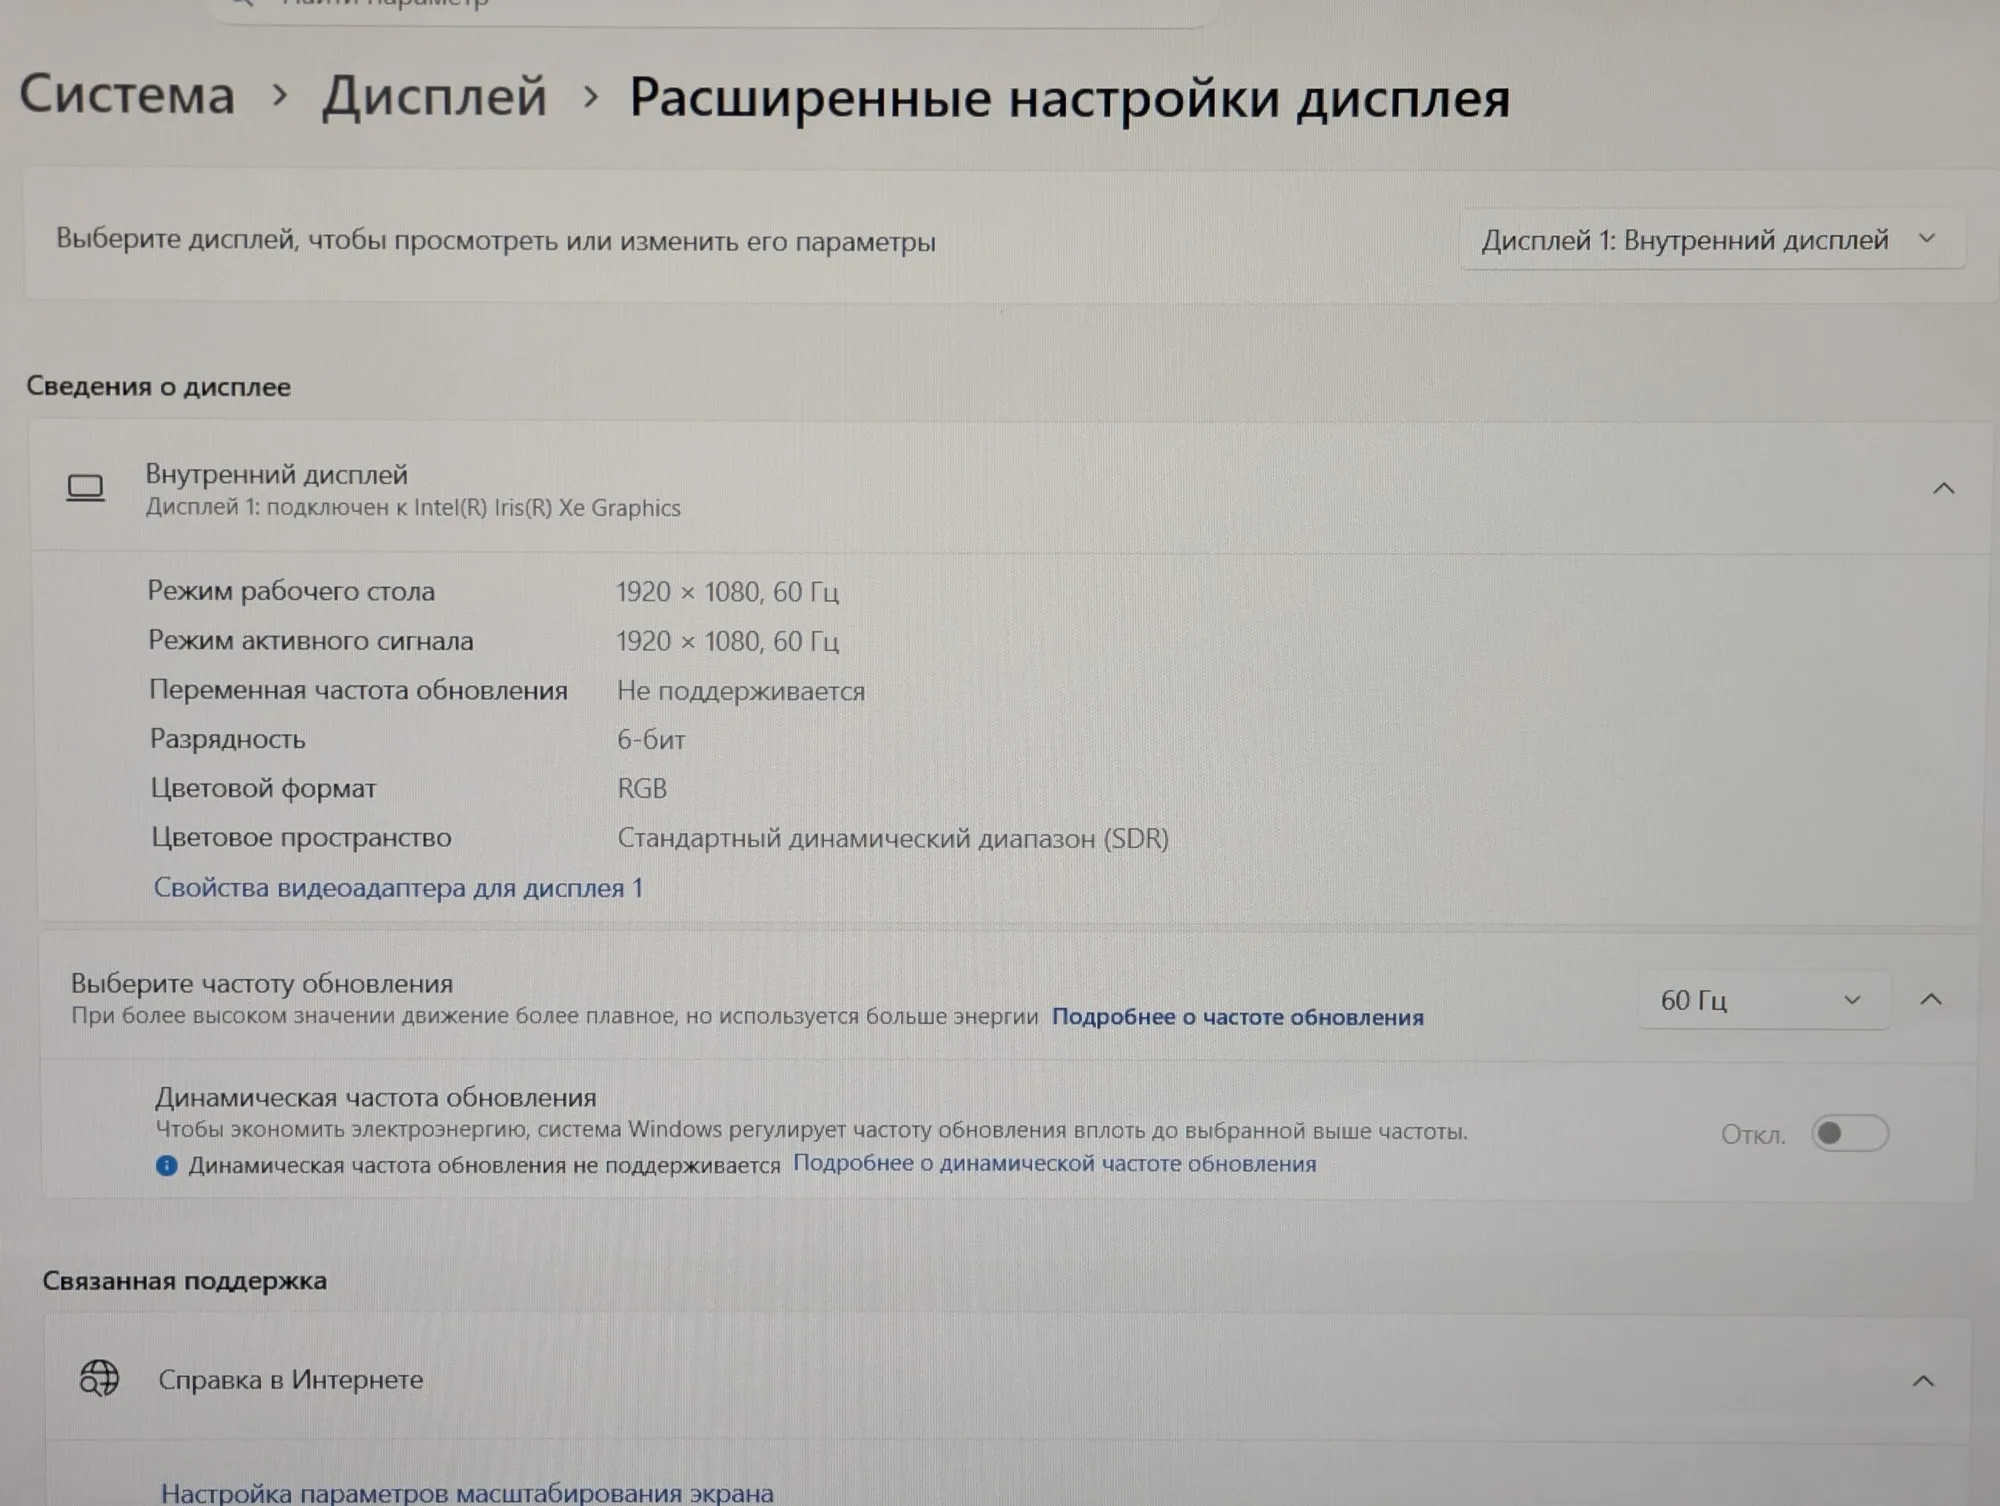Click the Выберите частоту обновления row title
The width and height of the screenshot is (2000, 1506).
click(x=262, y=983)
